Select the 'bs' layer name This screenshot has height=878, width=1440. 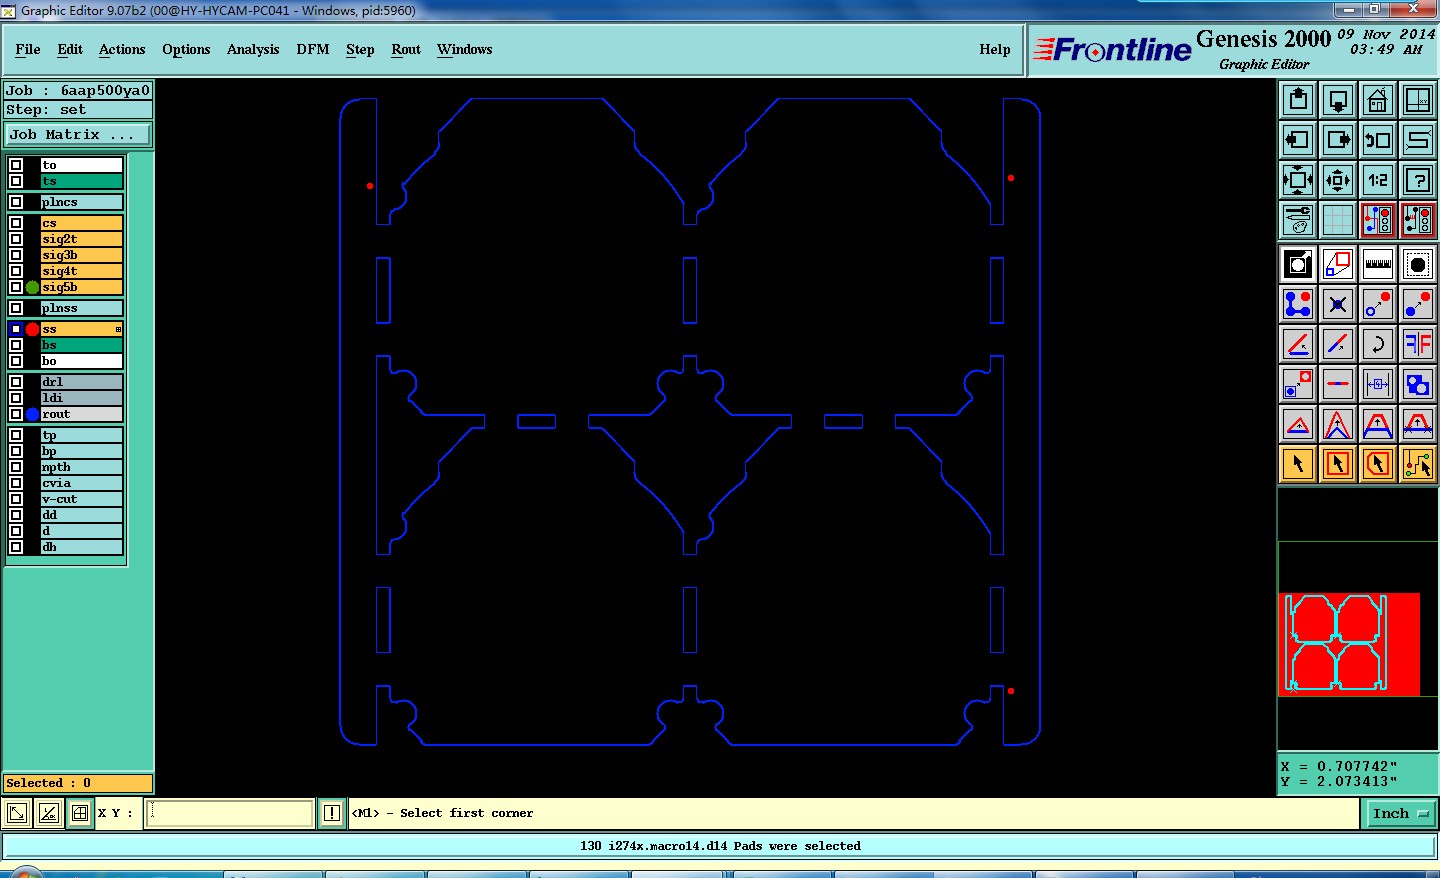click(81, 345)
